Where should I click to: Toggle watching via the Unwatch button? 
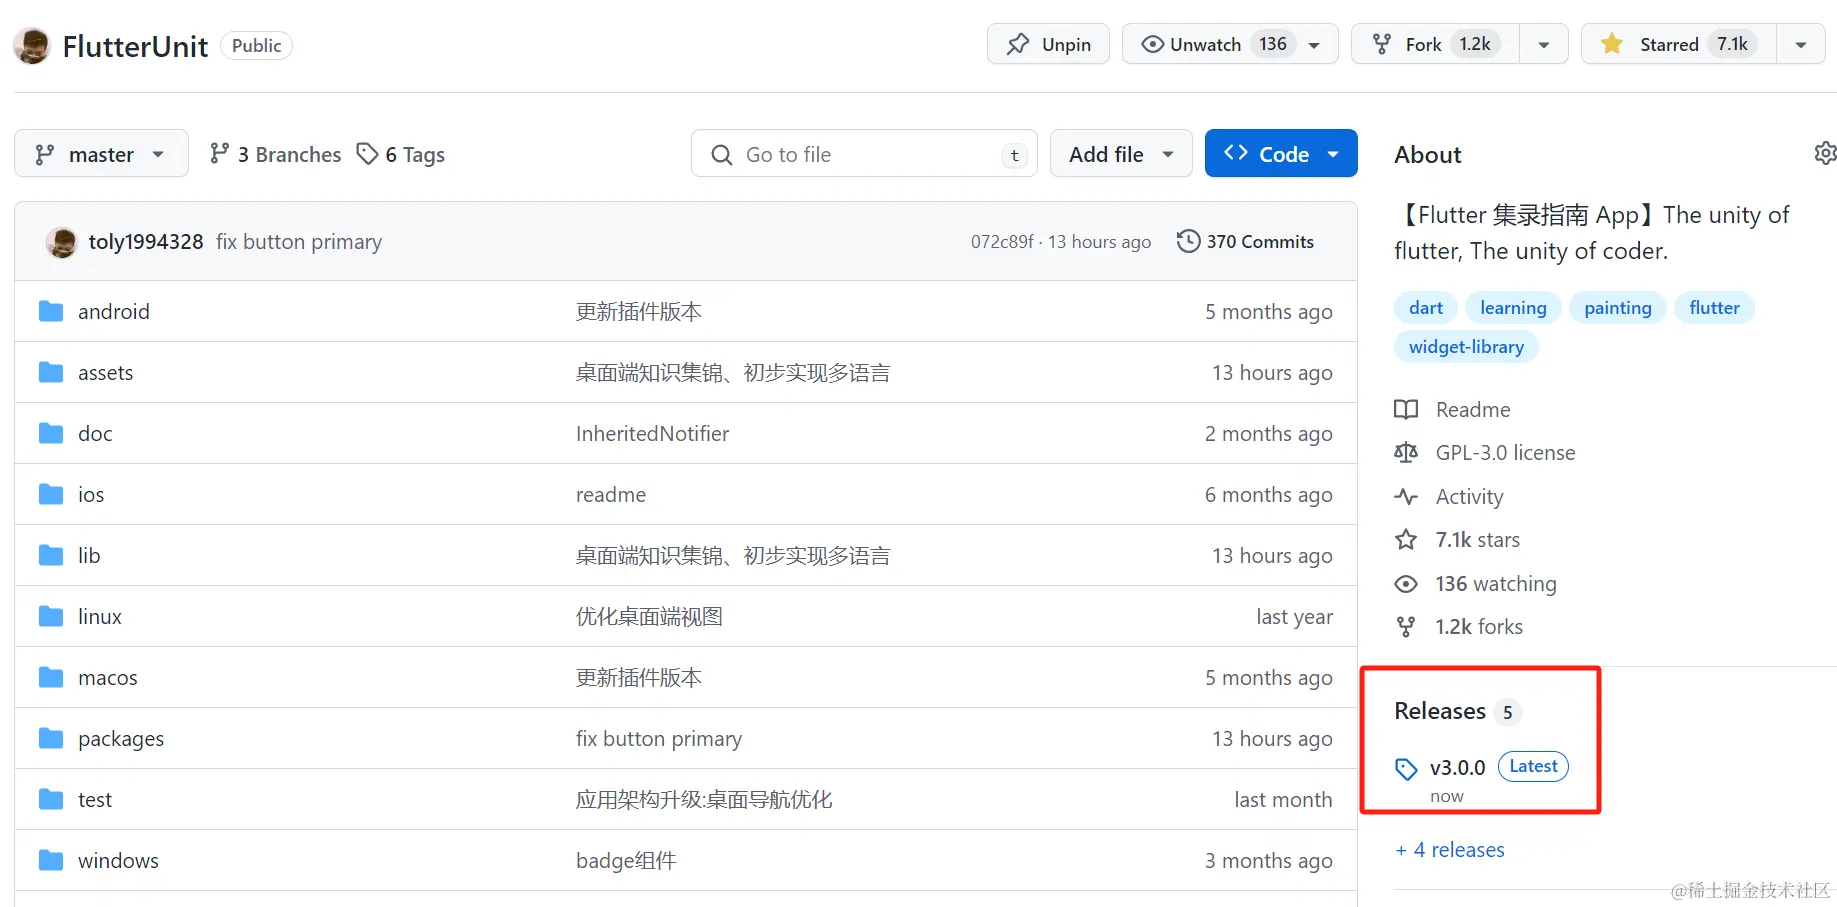click(x=1203, y=43)
